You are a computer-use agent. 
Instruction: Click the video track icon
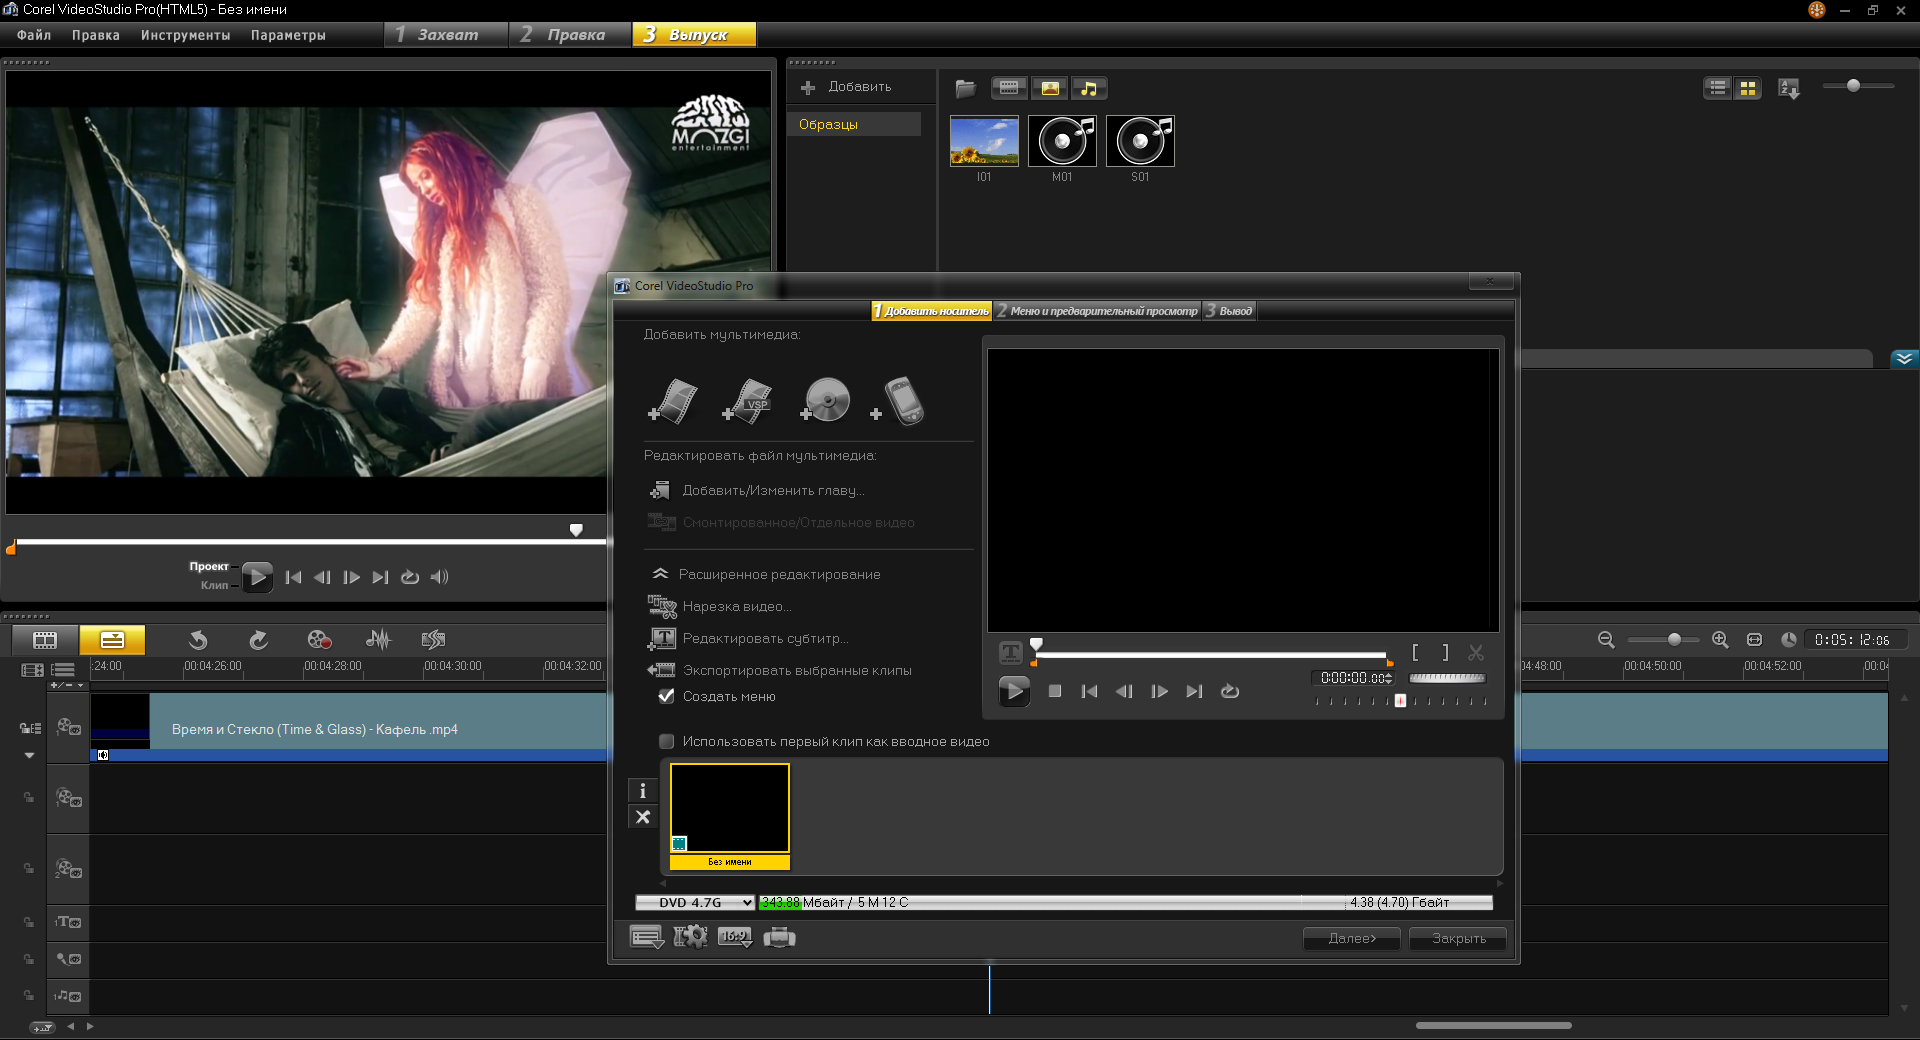[68, 727]
